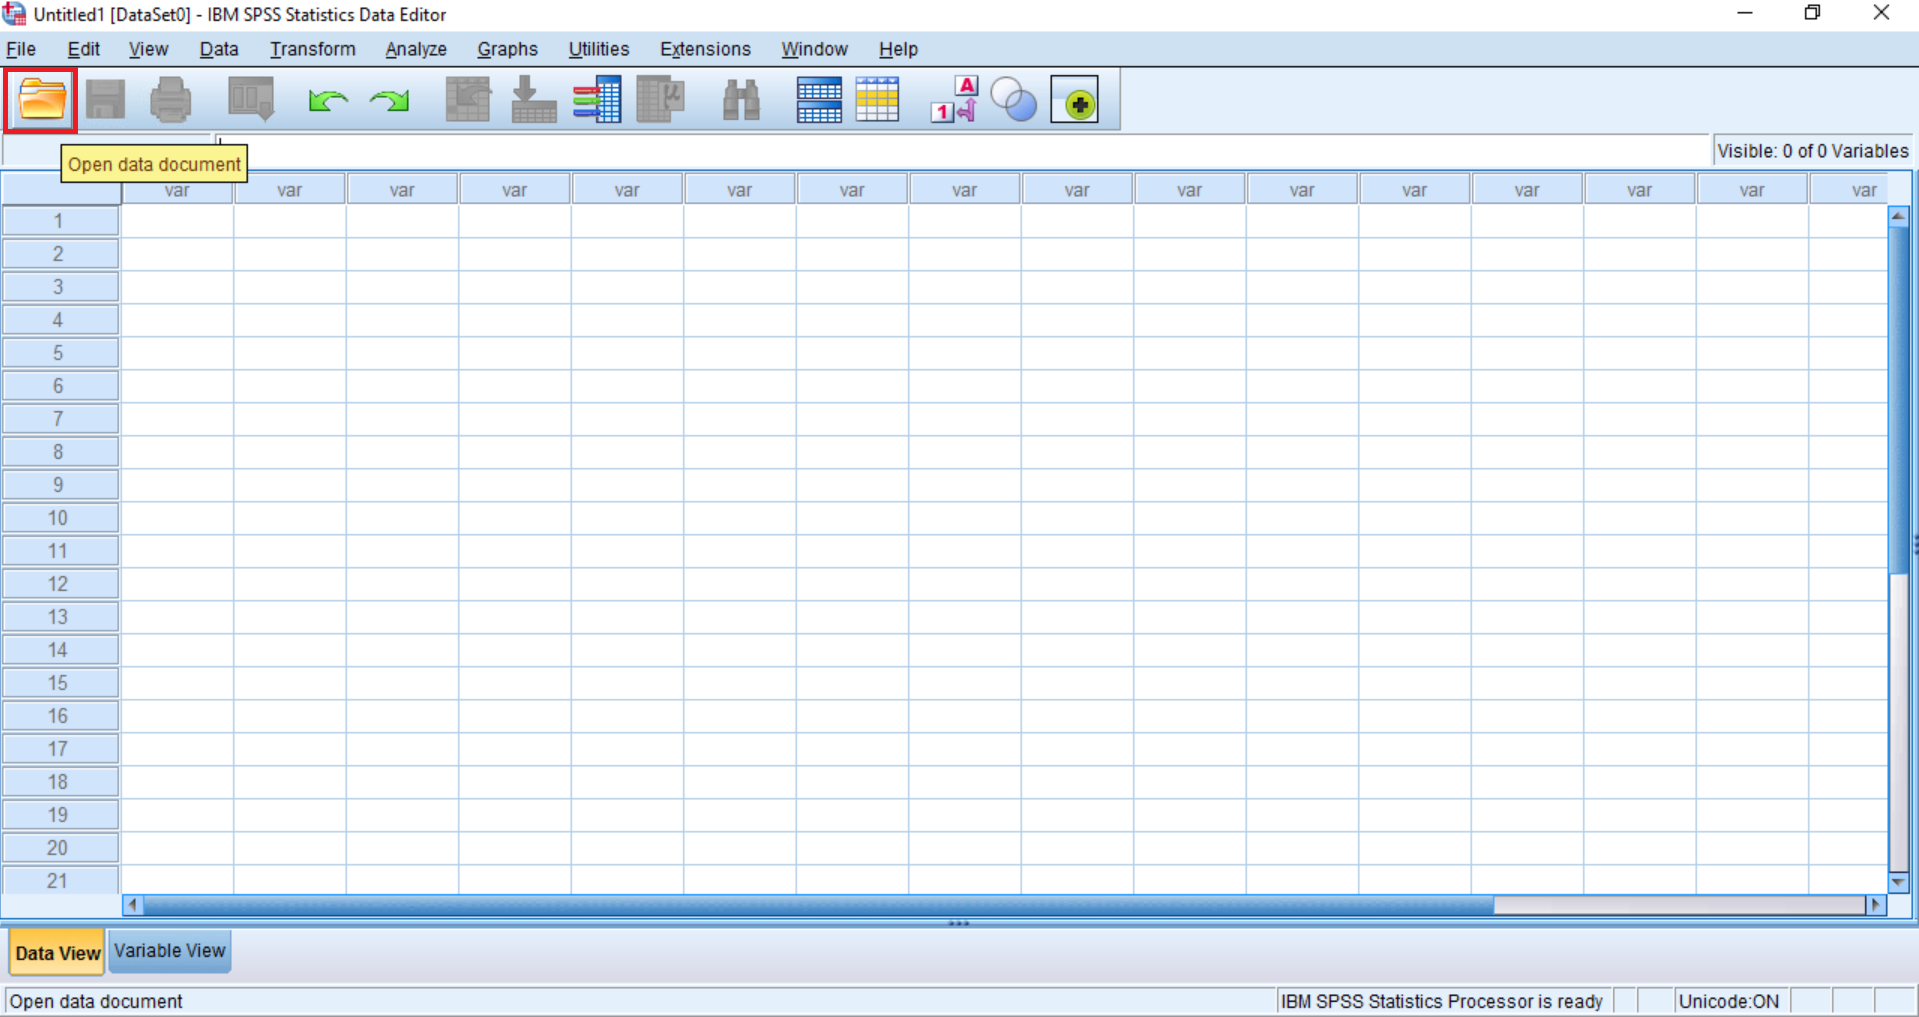Open the Variables info icon
Image resolution: width=1919 pixels, height=1017 pixels.
coord(597,100)
